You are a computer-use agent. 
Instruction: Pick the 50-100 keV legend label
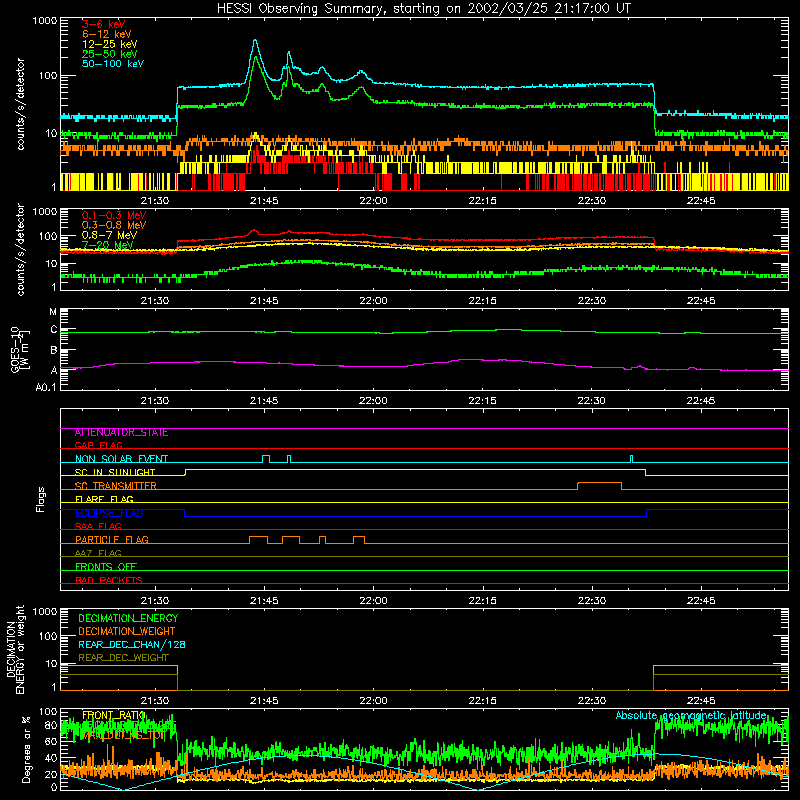point(113,64)
